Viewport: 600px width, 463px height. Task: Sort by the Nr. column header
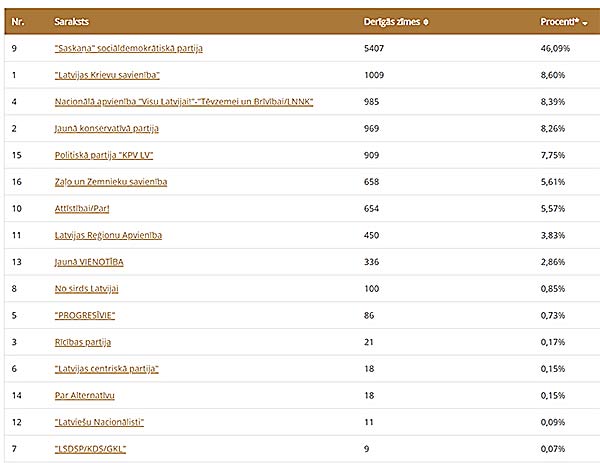tap(18, 22)
